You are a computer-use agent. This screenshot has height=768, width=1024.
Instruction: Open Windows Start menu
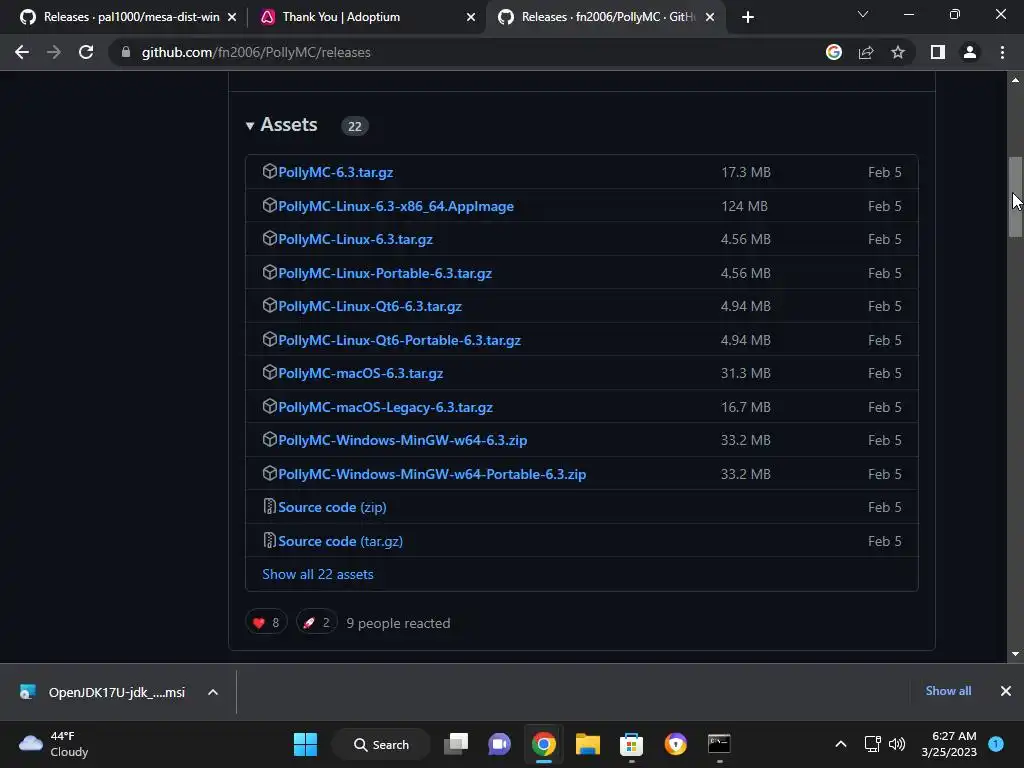point(305,744)
